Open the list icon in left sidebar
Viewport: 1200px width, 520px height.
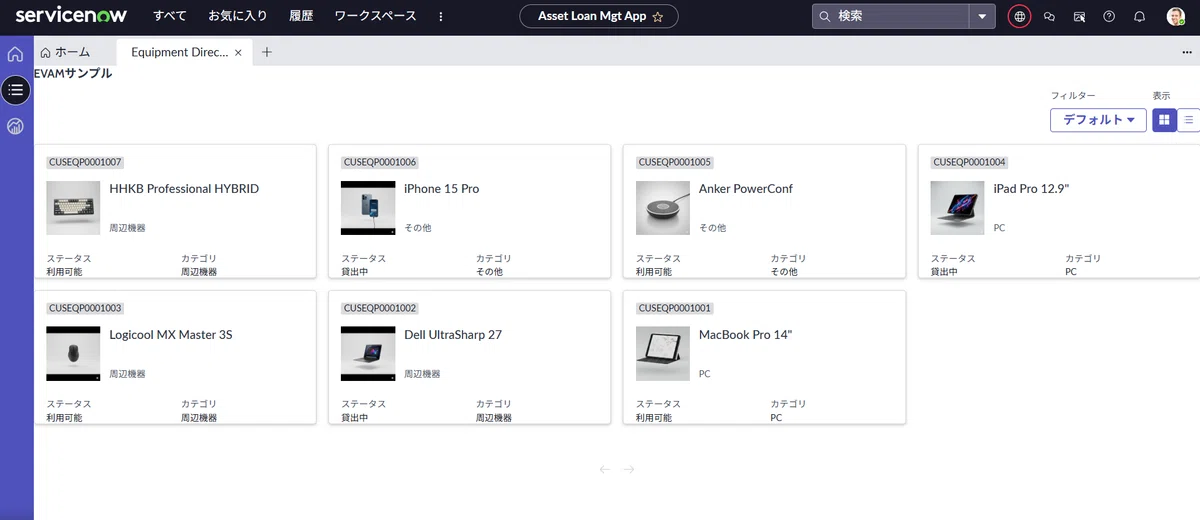(15, 90)
